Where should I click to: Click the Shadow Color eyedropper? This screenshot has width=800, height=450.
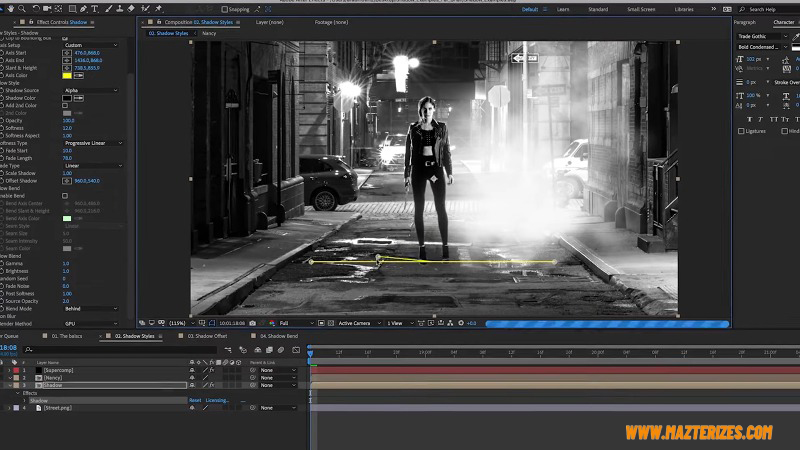pyautogui.click(x=79, y=98)
